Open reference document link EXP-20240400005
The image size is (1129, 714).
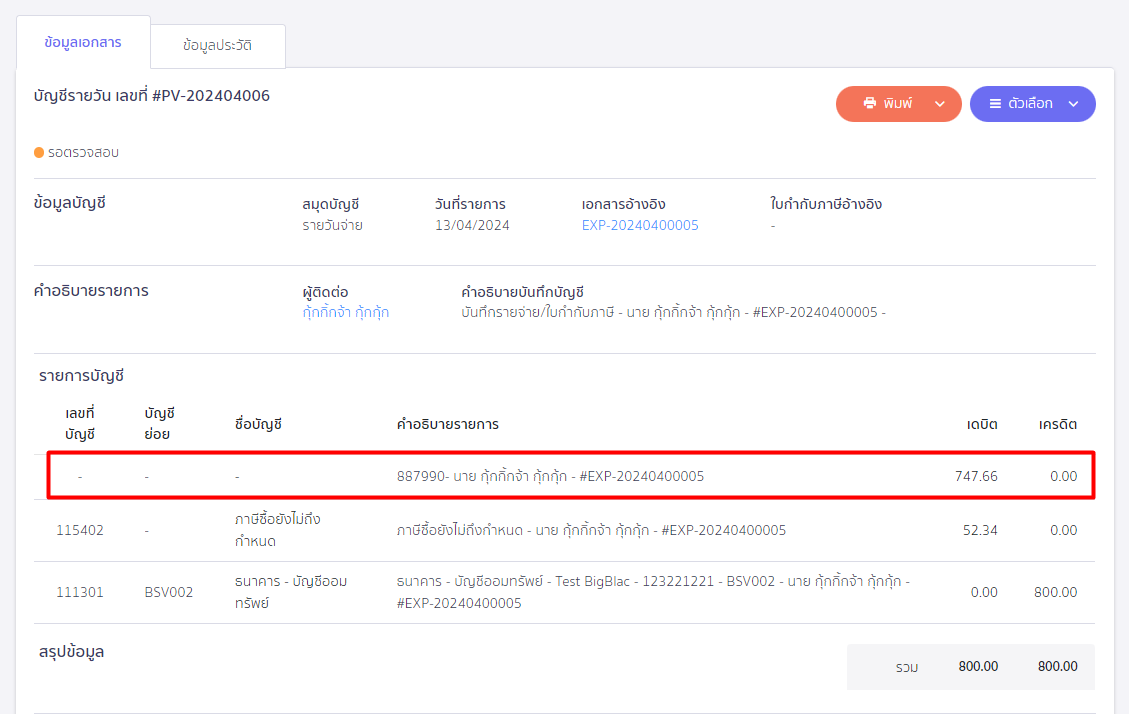(x=640, y=225)
